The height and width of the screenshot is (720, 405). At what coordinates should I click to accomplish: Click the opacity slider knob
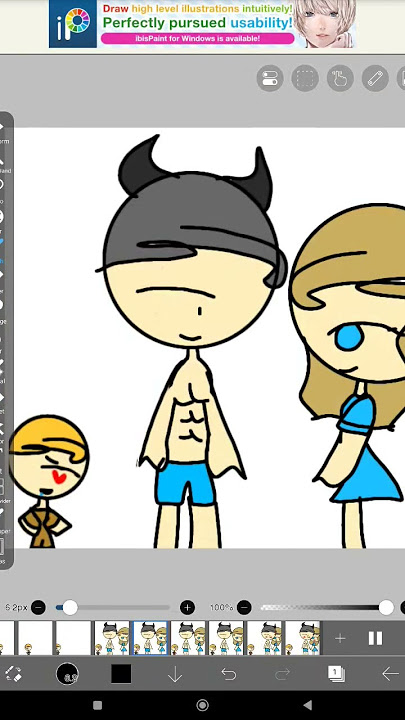tap(386, 608)
